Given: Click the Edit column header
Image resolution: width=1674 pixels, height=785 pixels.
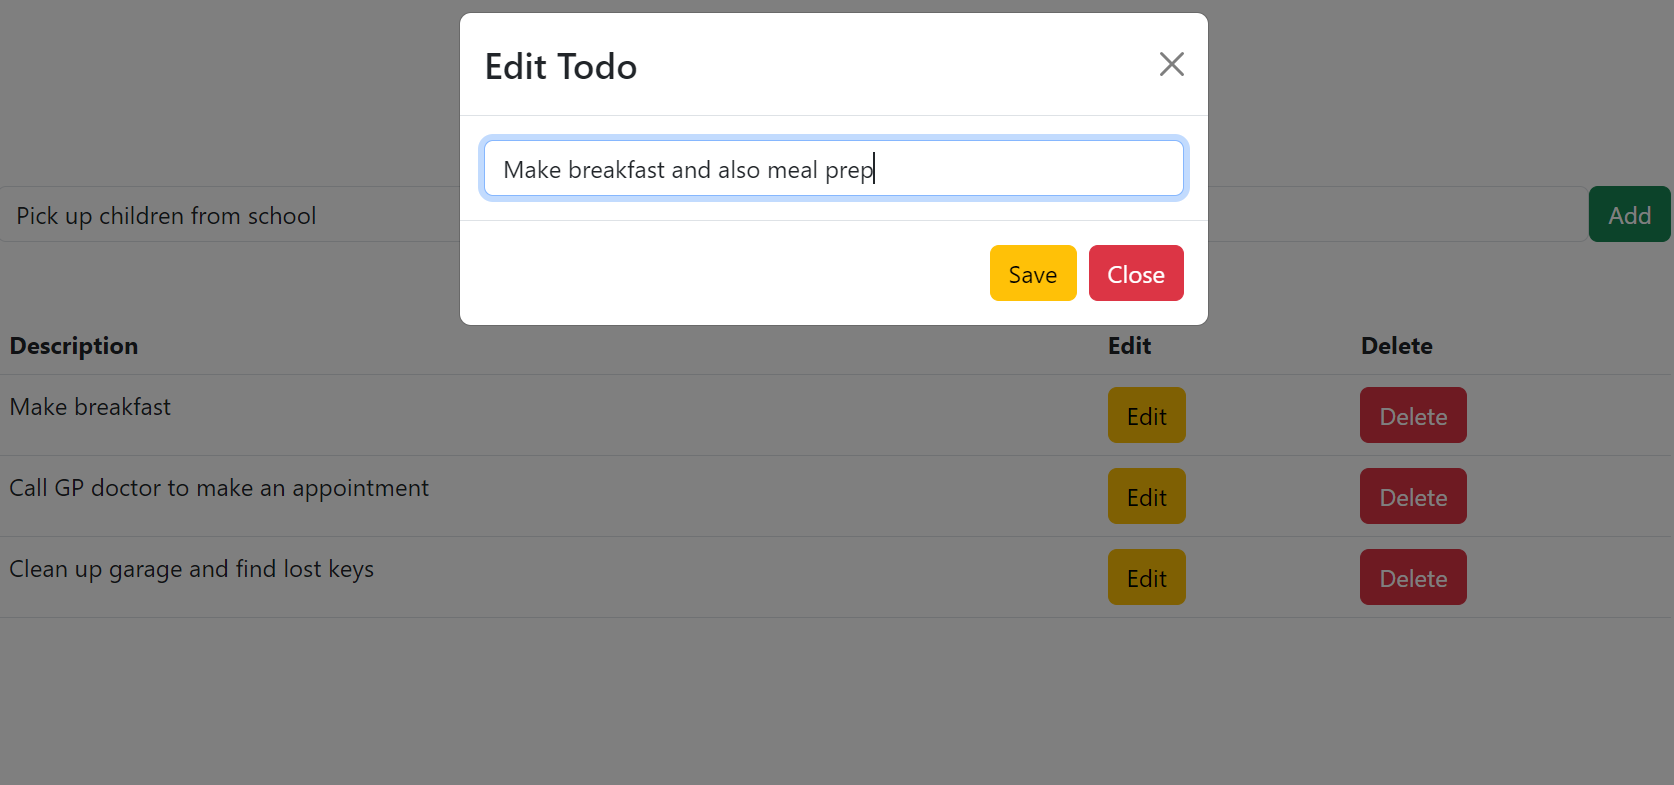Looking at the screenshot, I should (1129, 346).
